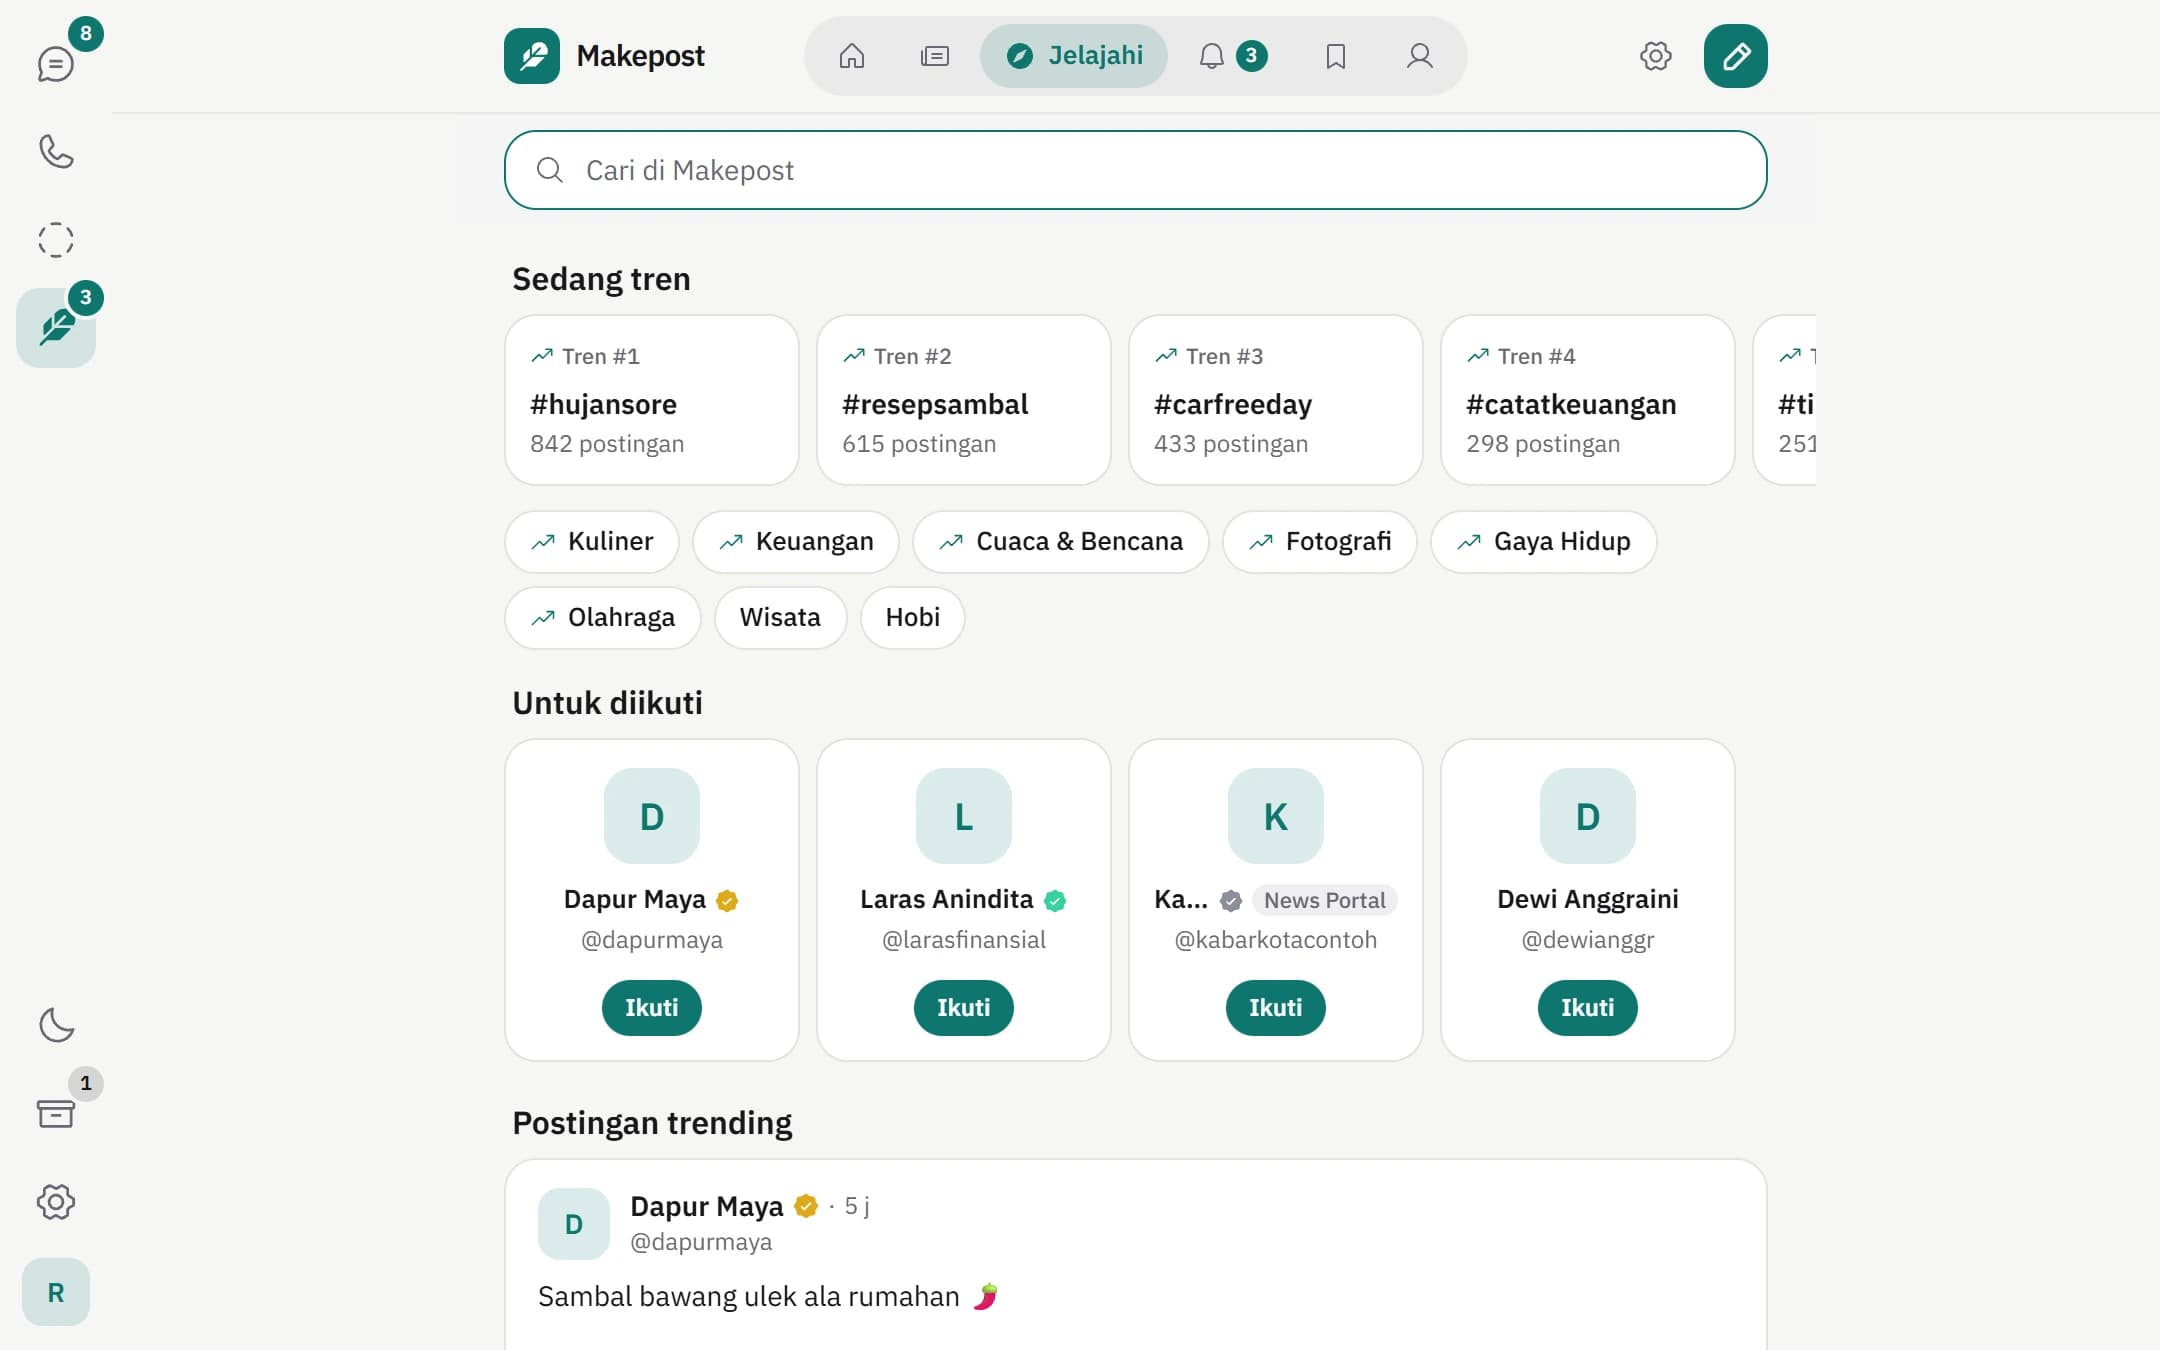Select the Kuliner category chip
Screen dimensions: 2160x1350
pyautogui.click(x=592, y=542)
